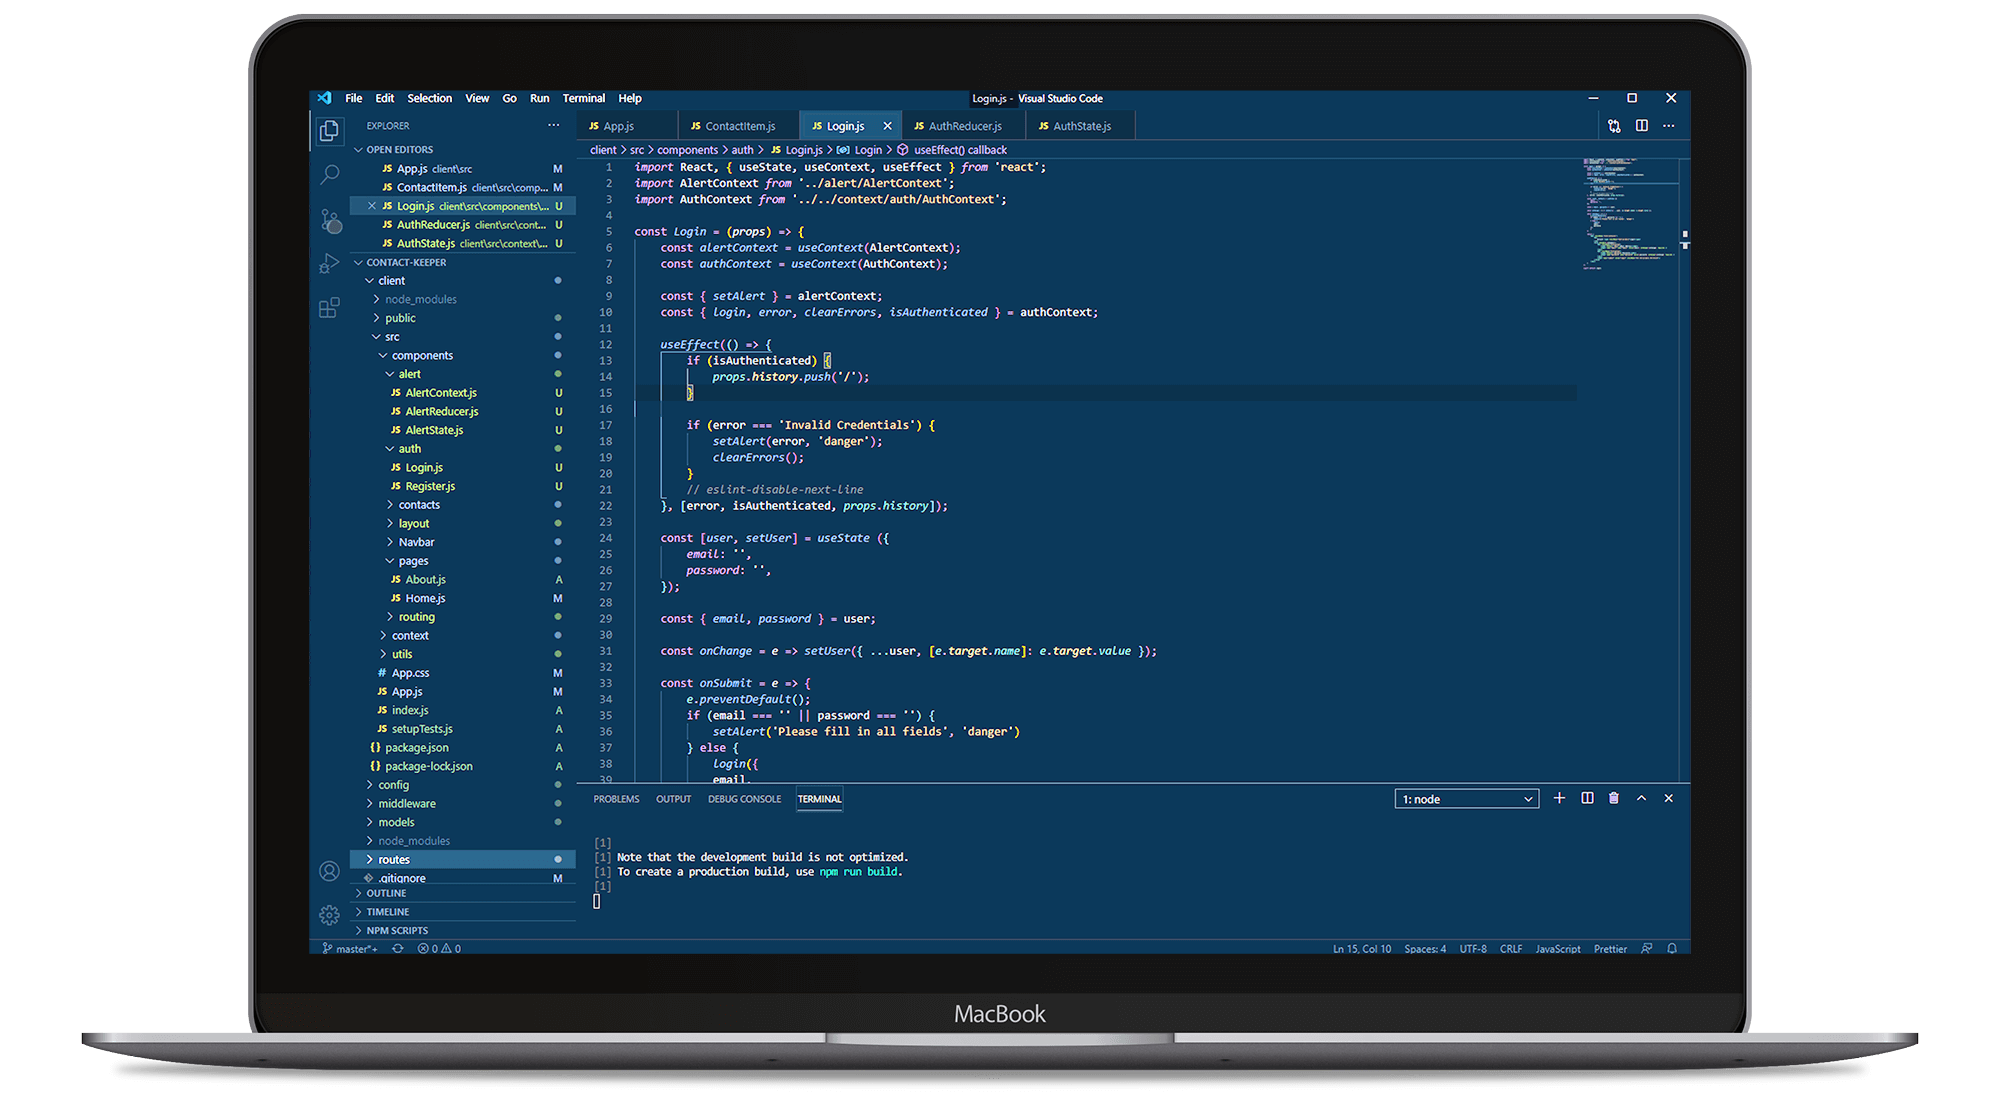Open the notifications bell
Screen dimensions: 2000x1106
tap(1672, 949)
